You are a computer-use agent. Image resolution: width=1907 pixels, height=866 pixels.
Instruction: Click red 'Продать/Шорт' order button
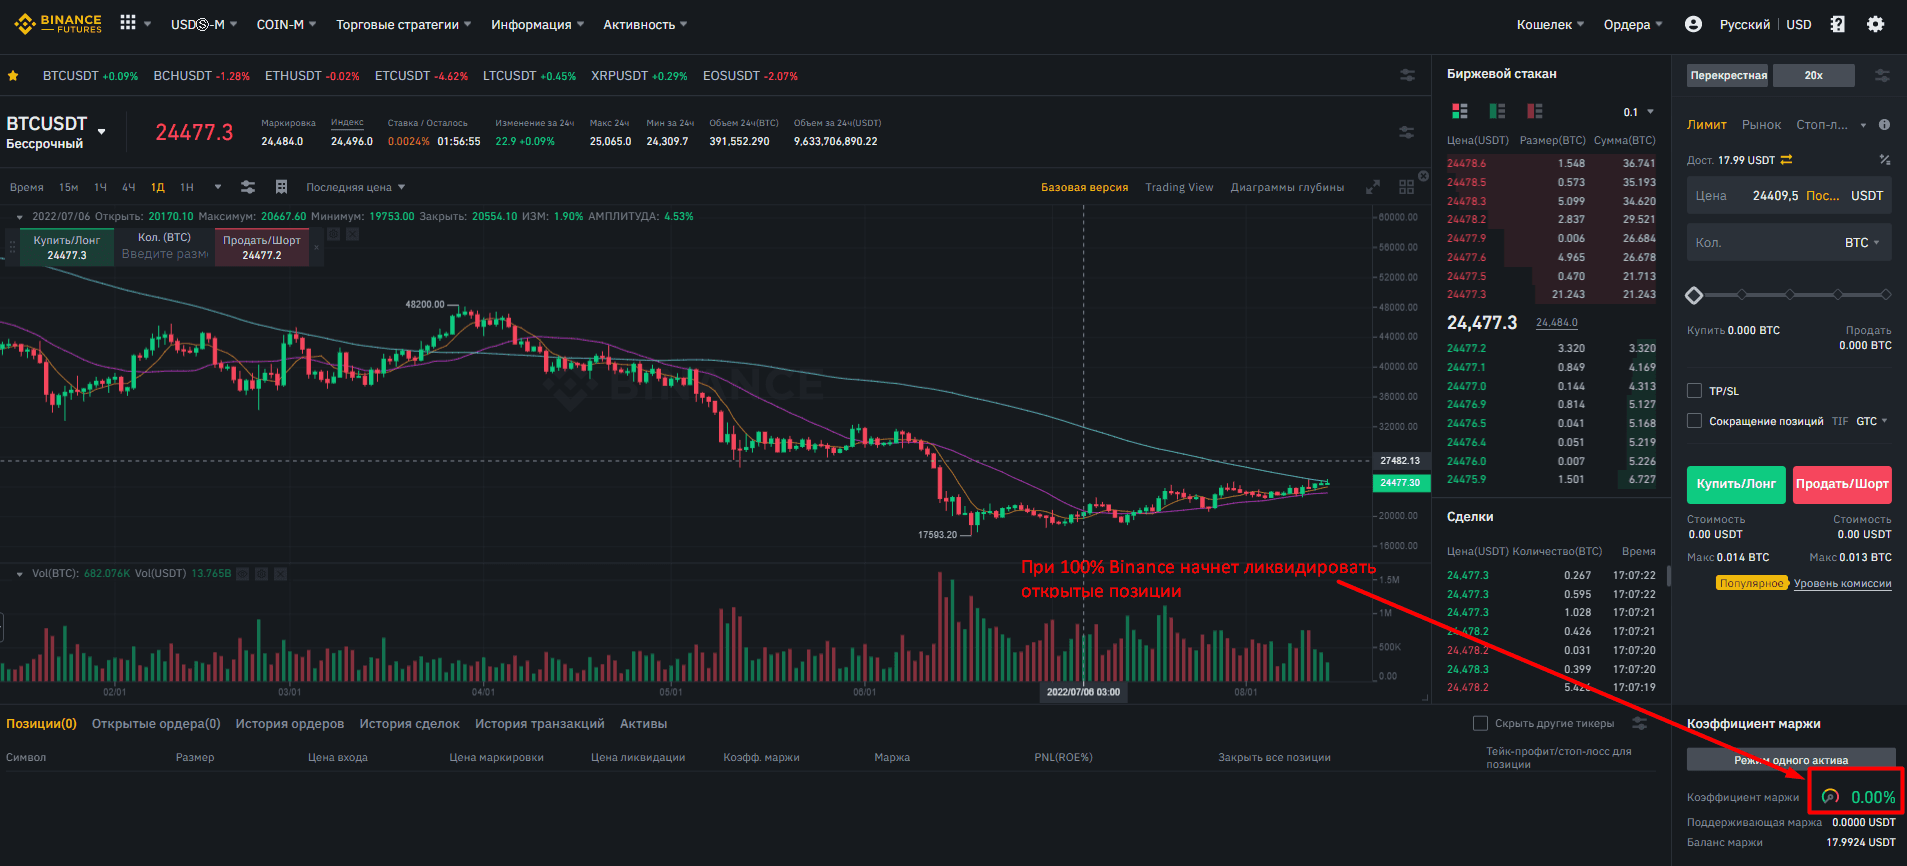click(x=1842, y=484)
